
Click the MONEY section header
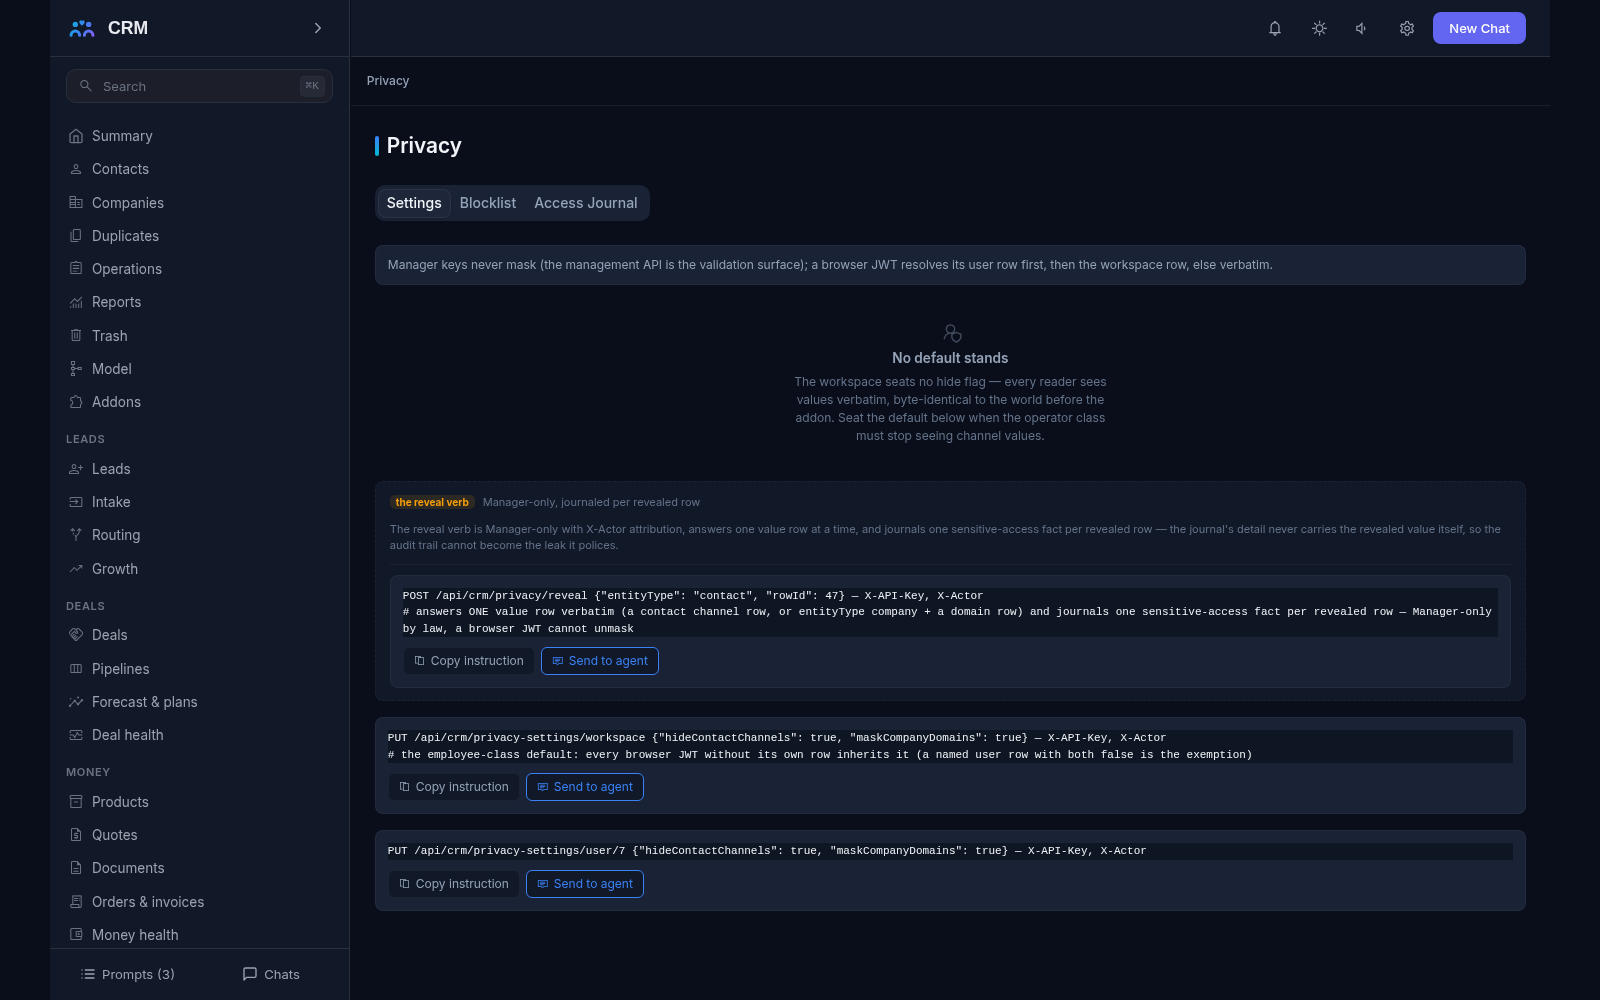point(88,772)
